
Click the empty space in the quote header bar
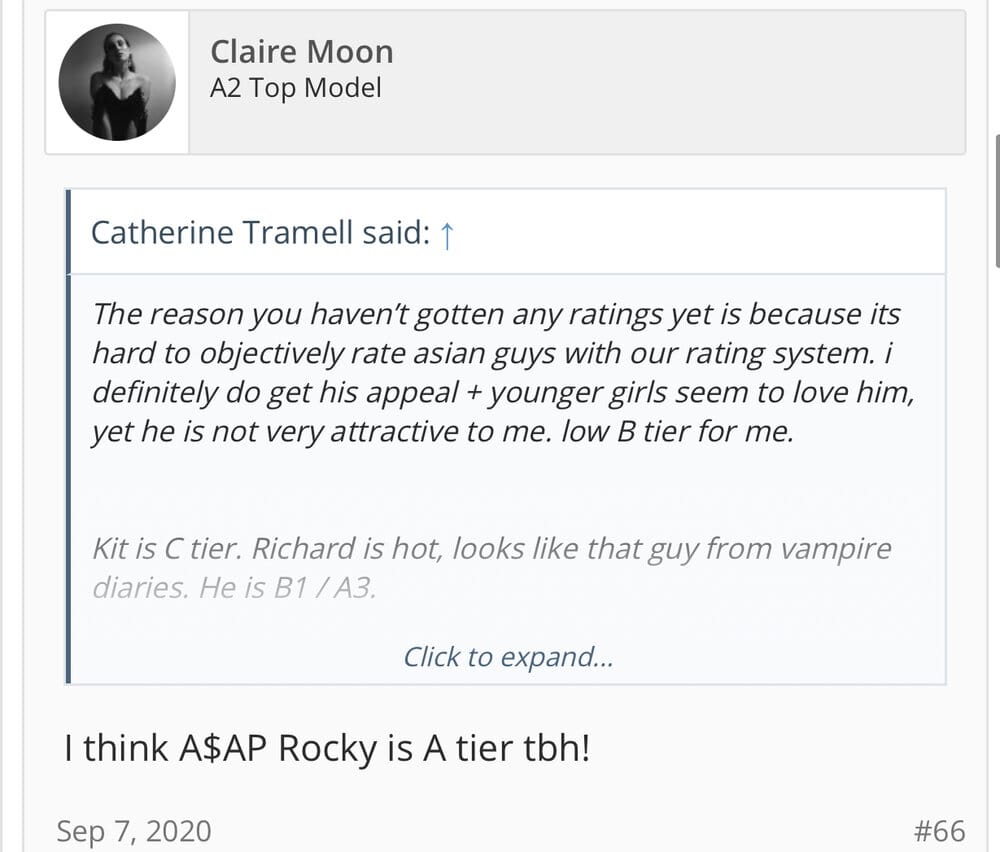pos(700,234)
